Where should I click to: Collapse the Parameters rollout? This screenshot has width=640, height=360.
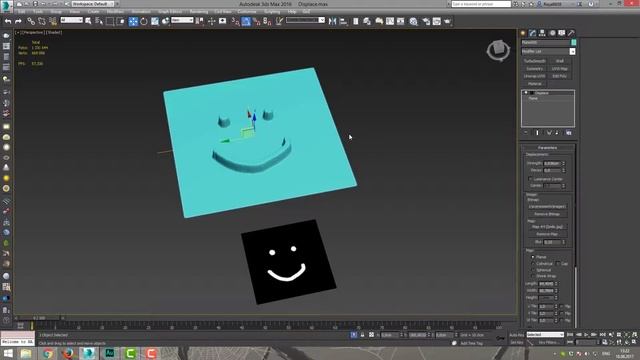[x=547, y=148]
